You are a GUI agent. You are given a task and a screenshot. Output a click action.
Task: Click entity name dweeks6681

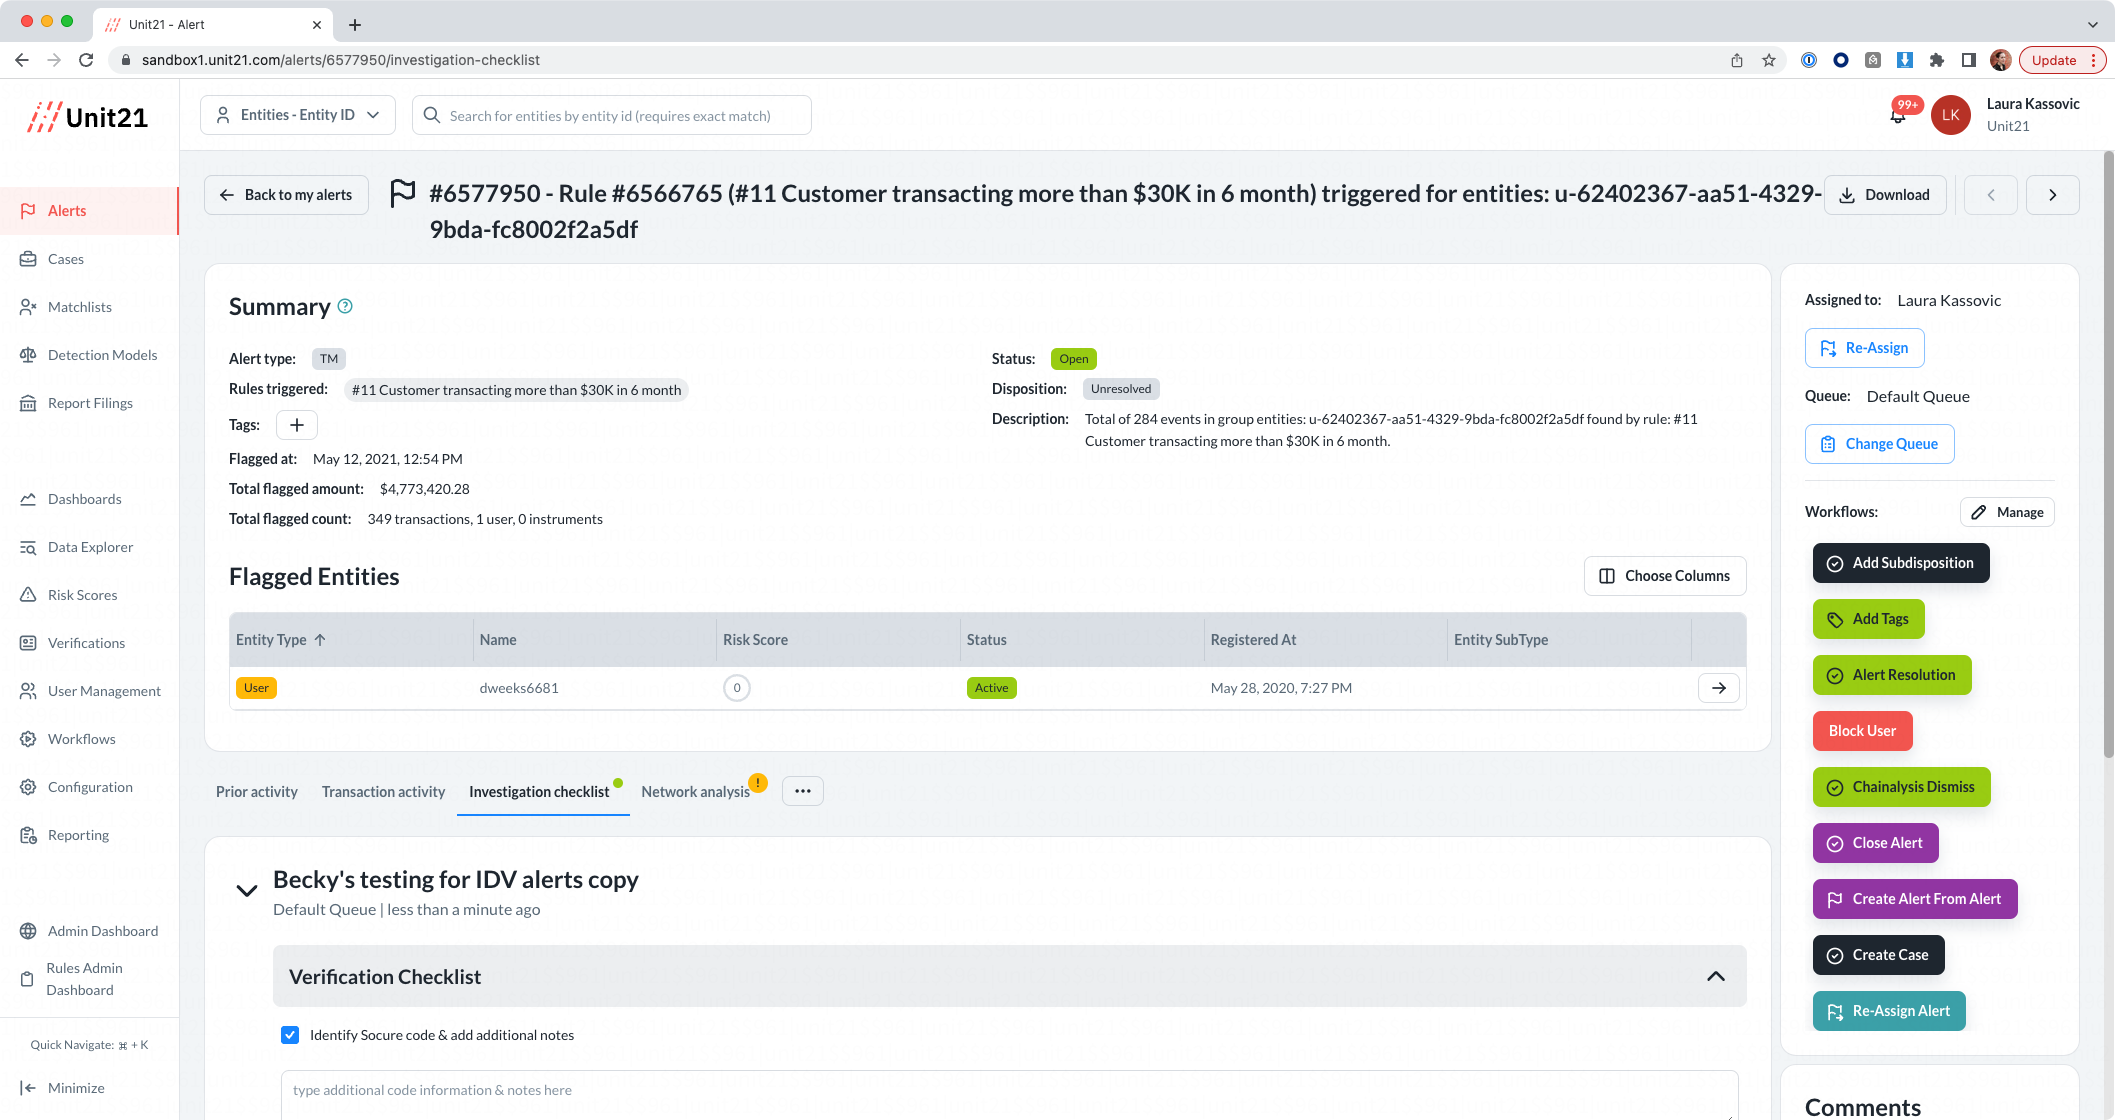point(519,688)
